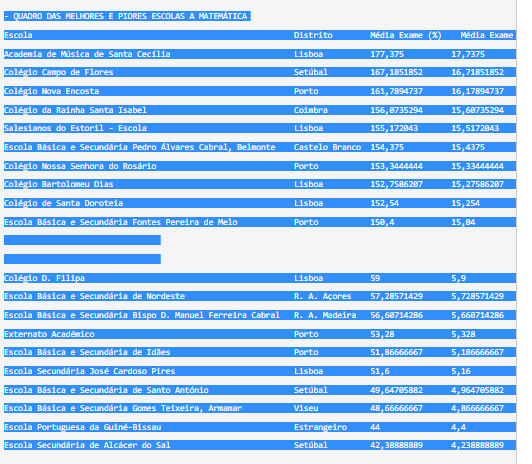Click Colégio Nova Encosta school name
The image size is (532, 464).
click(x=52, y=91)
